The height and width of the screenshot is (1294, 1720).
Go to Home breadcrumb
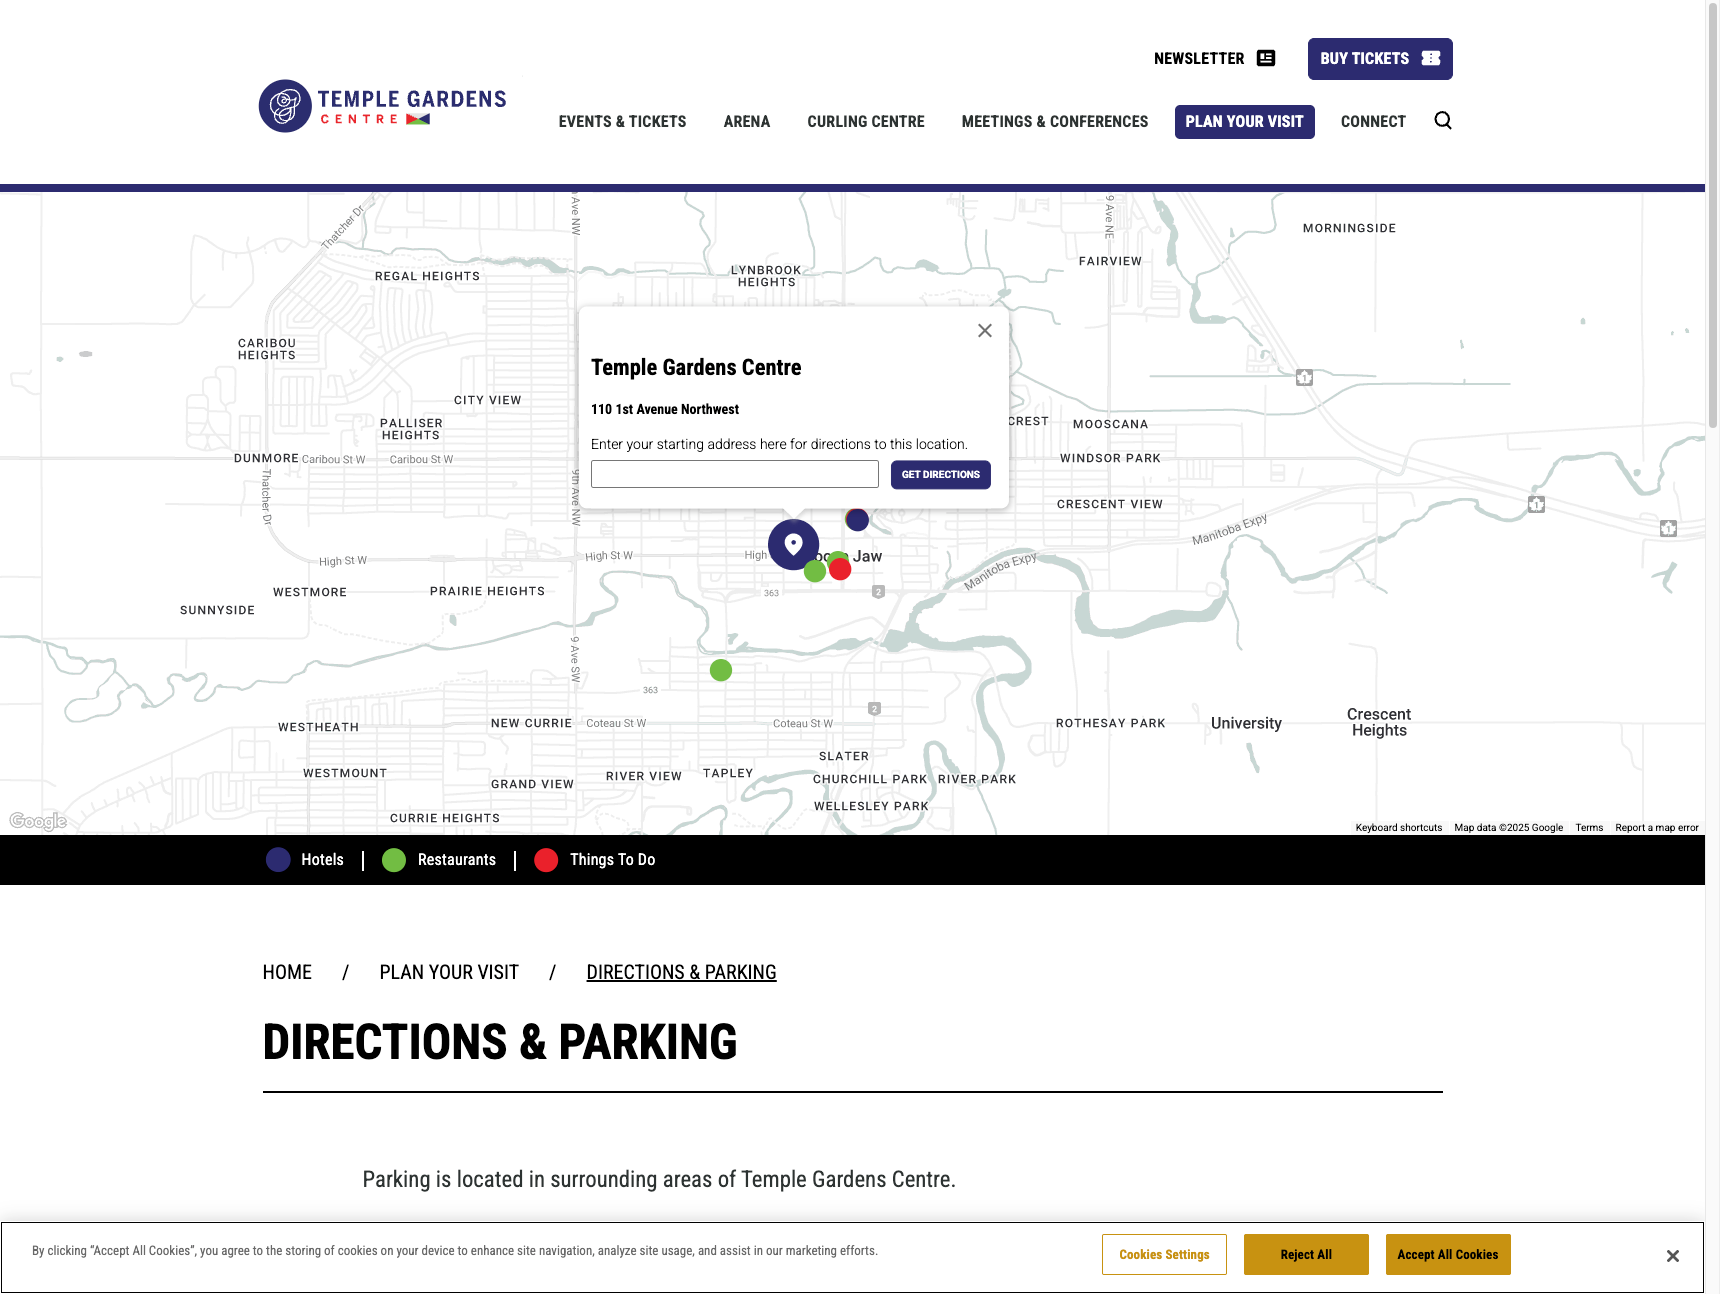click(287, 972)
